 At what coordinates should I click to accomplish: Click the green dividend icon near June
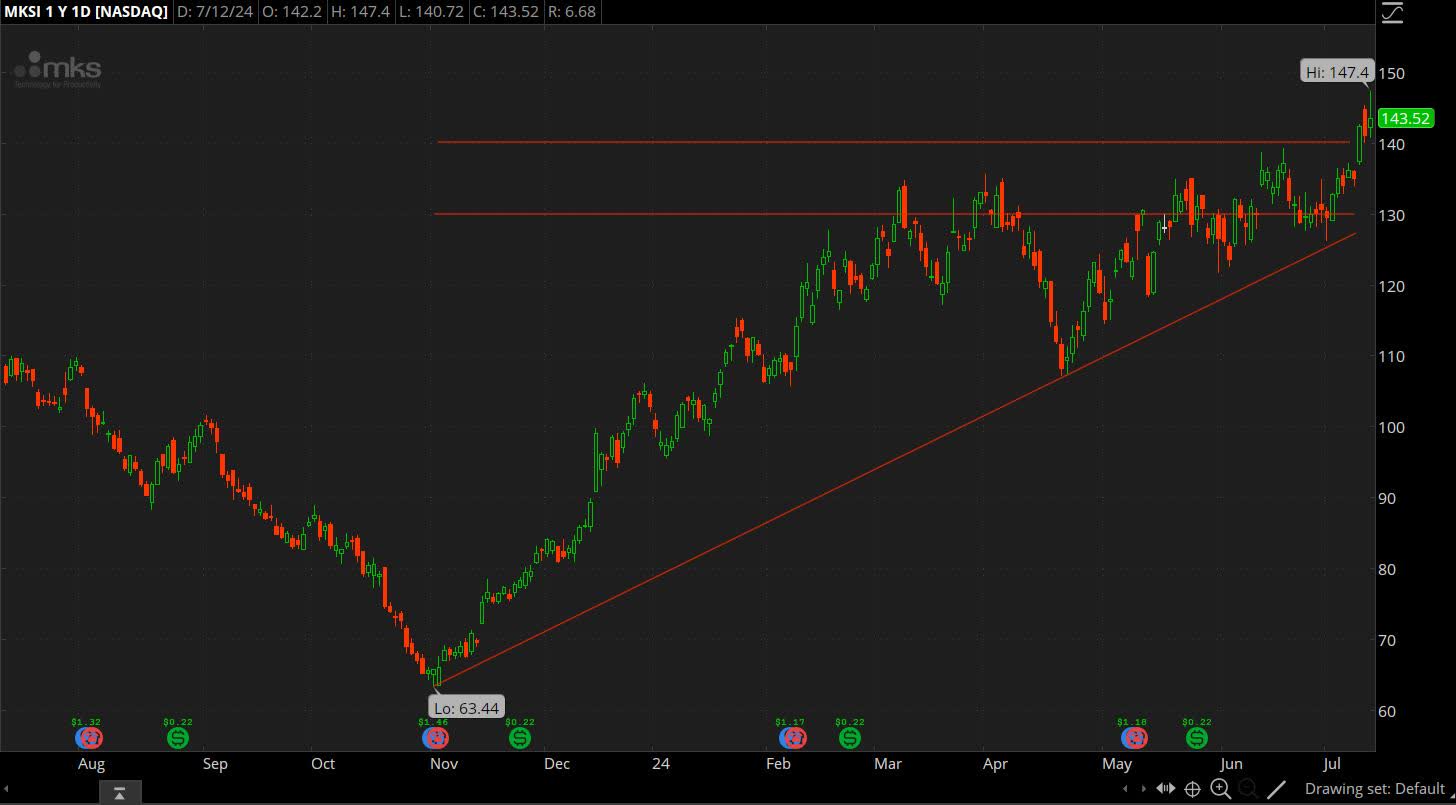coord(1197,738)
